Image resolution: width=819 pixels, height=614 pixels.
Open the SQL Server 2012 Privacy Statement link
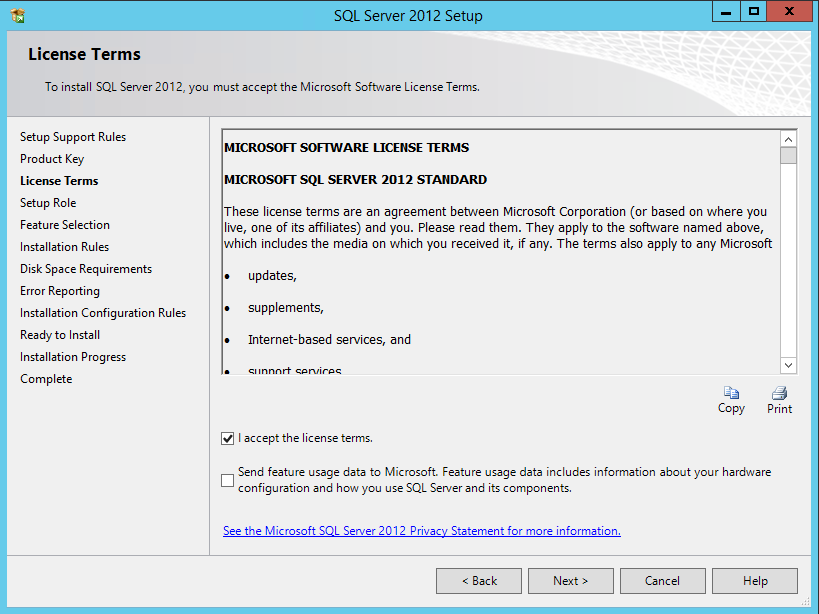(422, 531)
